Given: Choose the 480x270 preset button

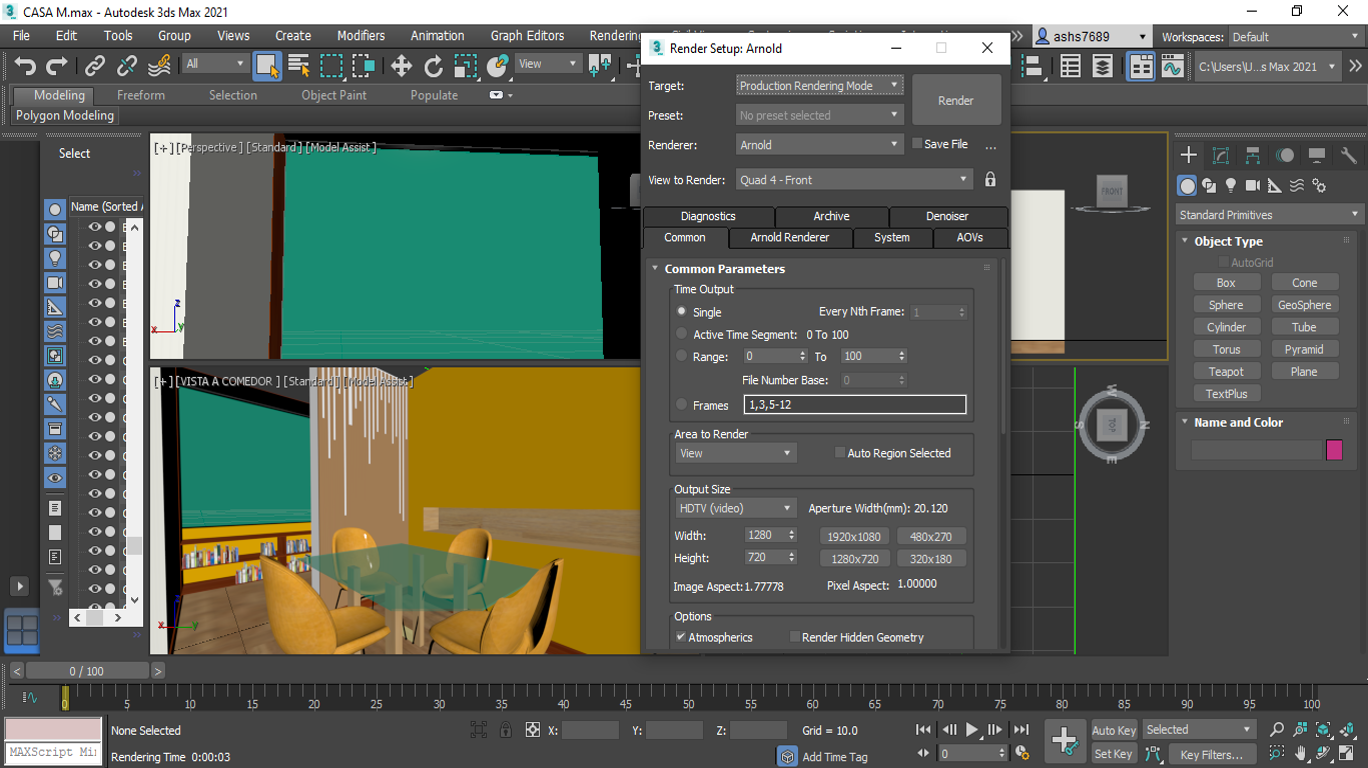Looking at the screenshot, I should 931,536.
